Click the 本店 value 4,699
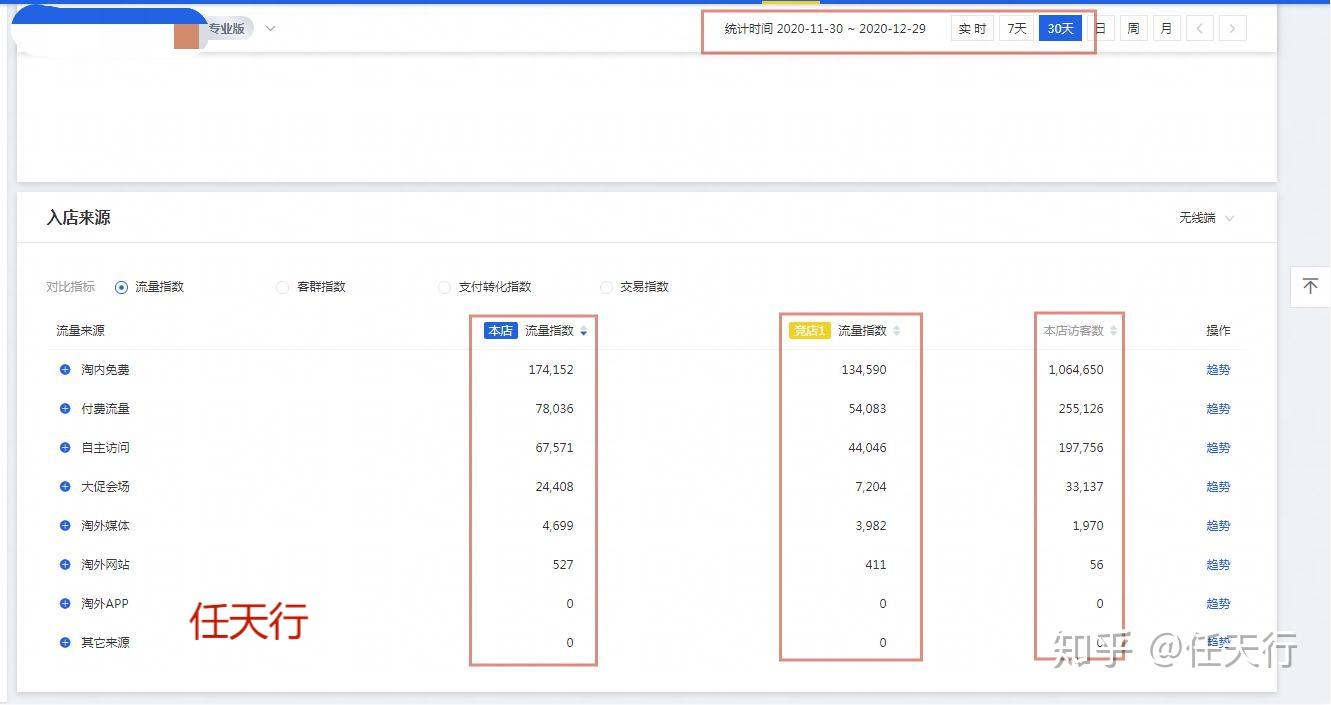Viewport: 1331px width, 705px height. point(558,526)
